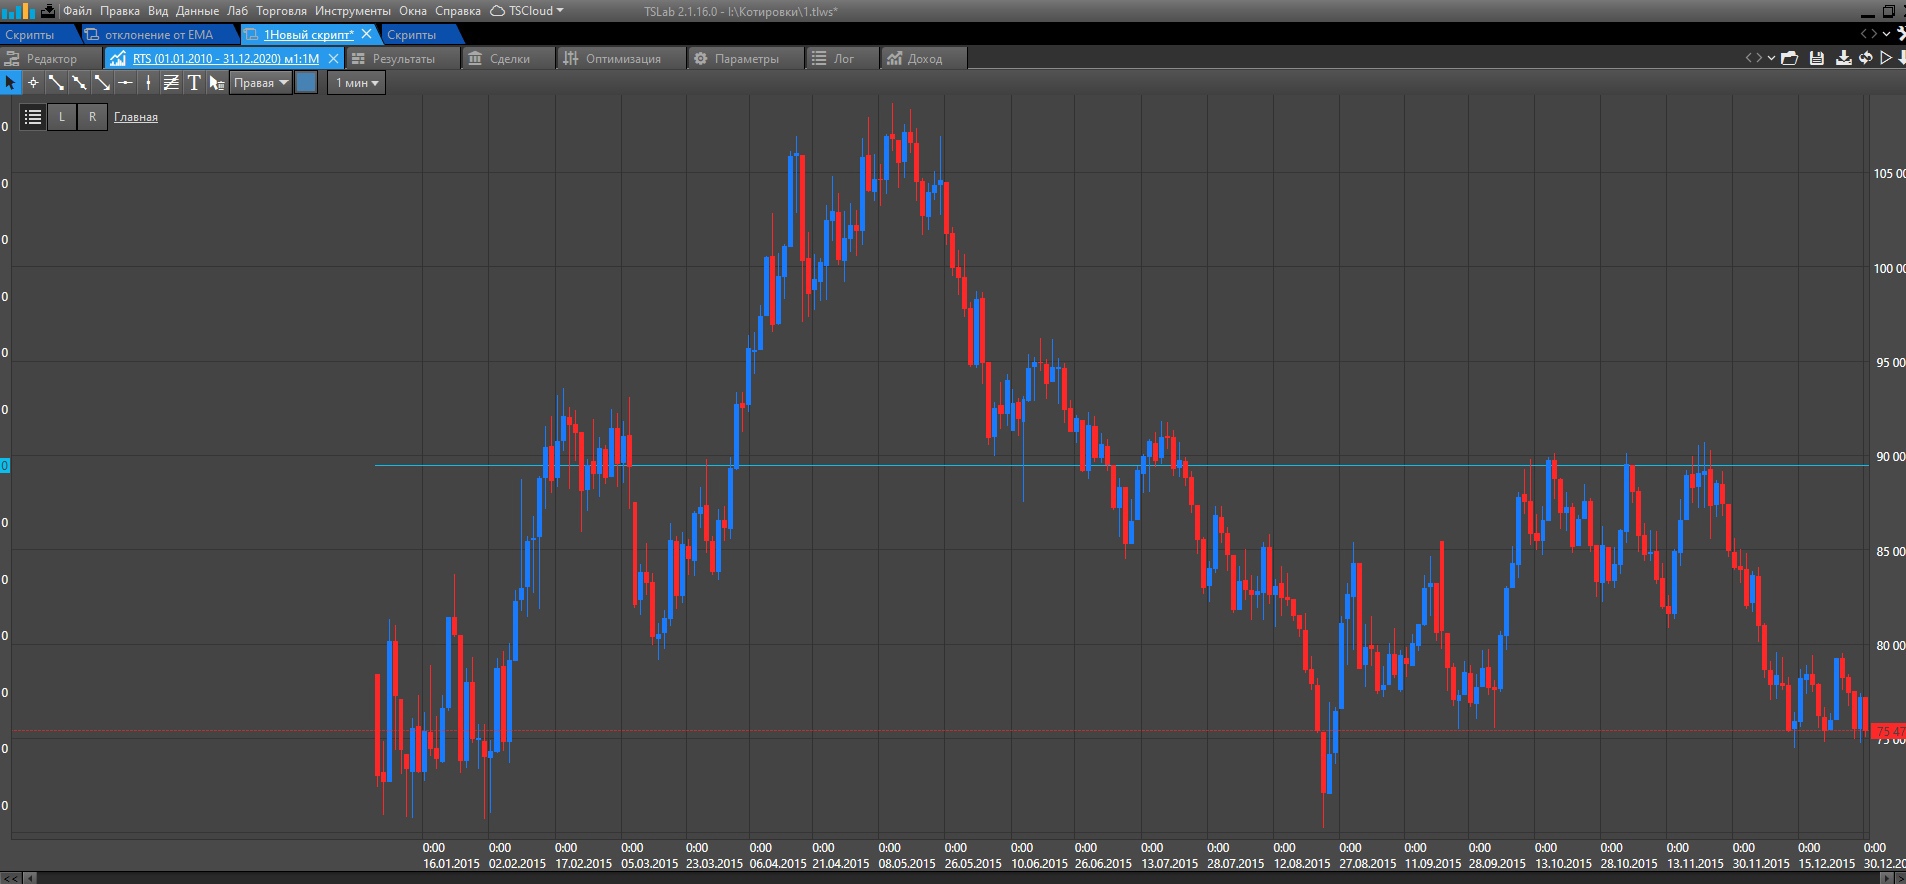Click the open folder icon
Viewport: 1906px width, 884px height.
1790,58
